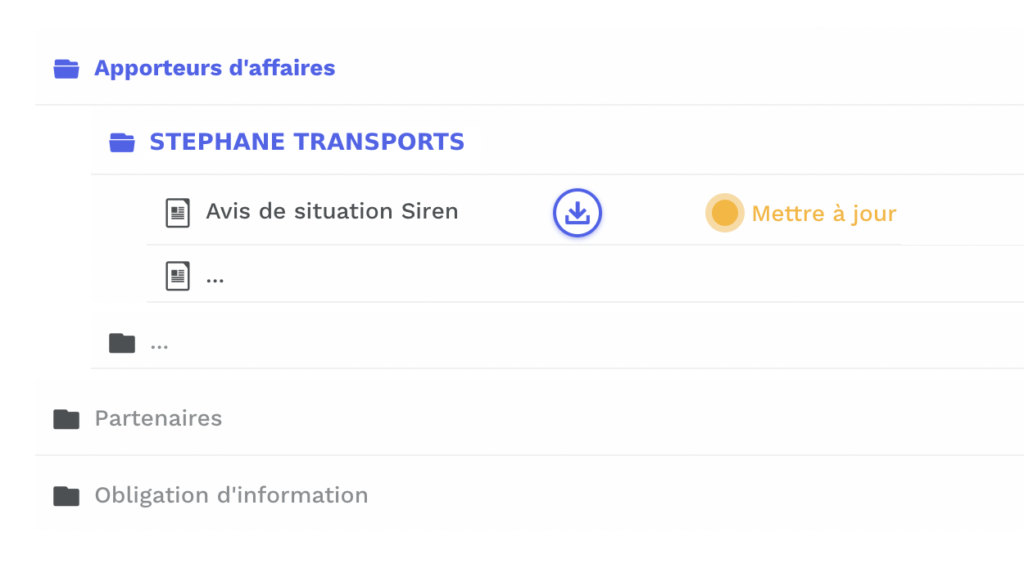Select the ellipsis text next to the document icon
1024x573 pixels.
215,277
